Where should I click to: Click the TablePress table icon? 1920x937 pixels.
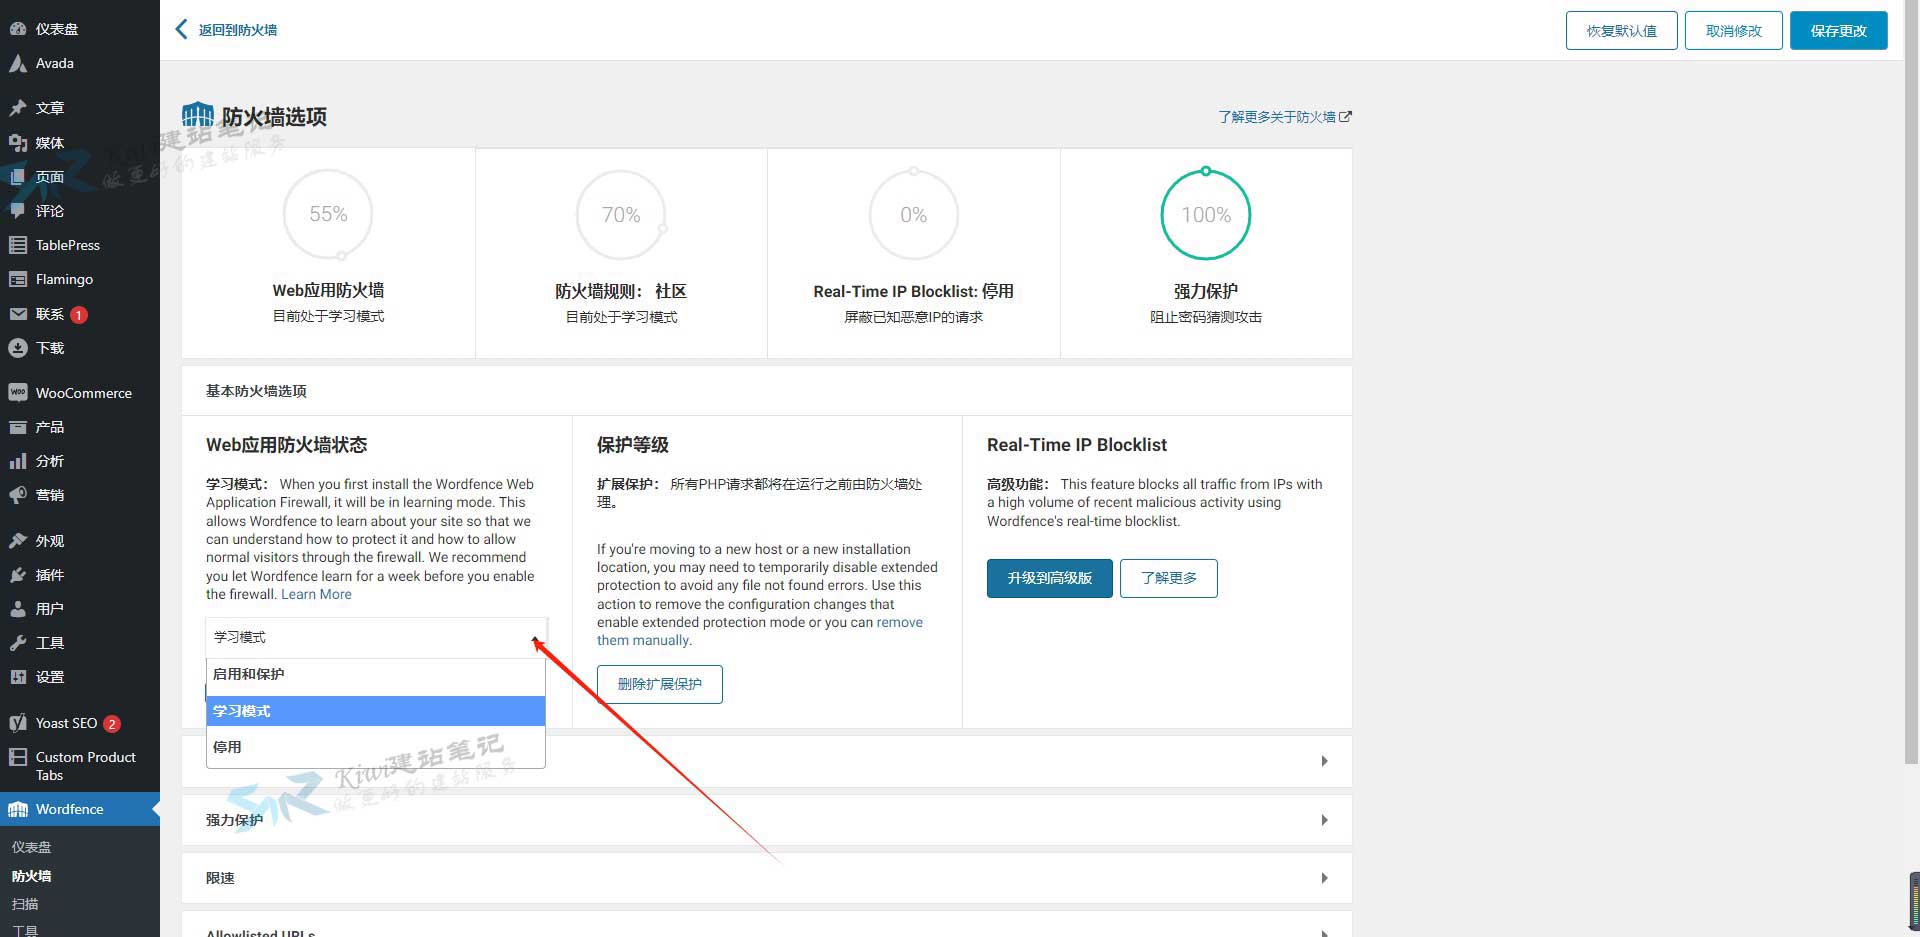(18, 245)
